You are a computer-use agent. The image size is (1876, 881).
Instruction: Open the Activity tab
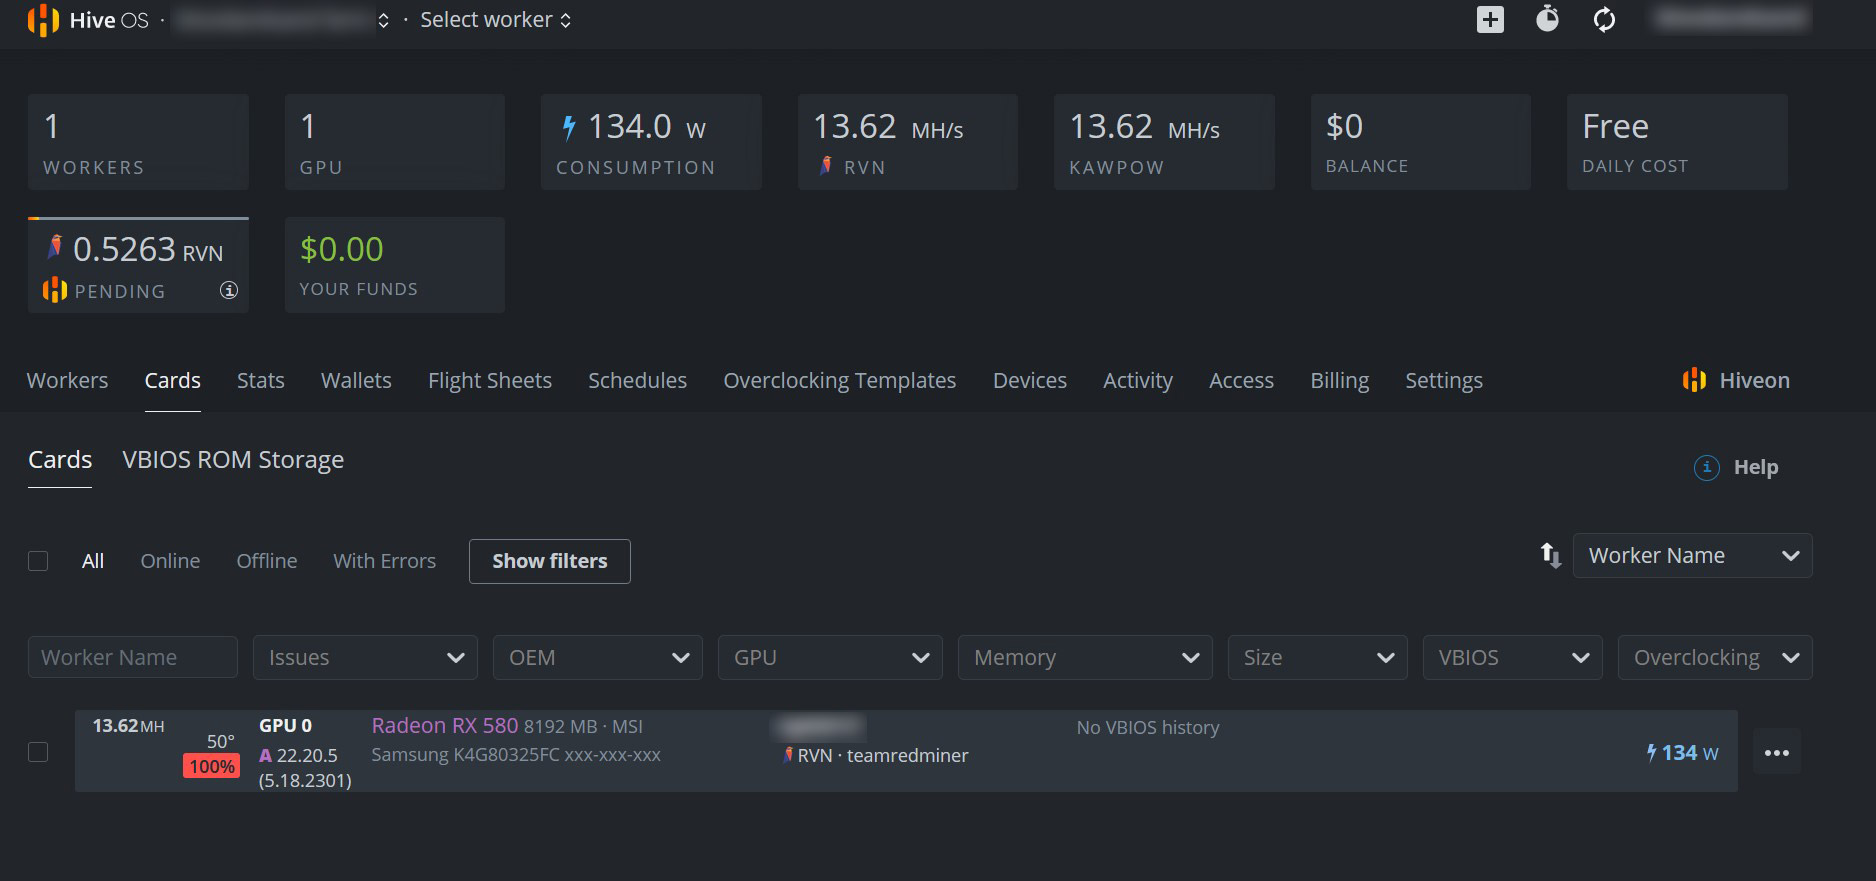[x=1138, y=380]
